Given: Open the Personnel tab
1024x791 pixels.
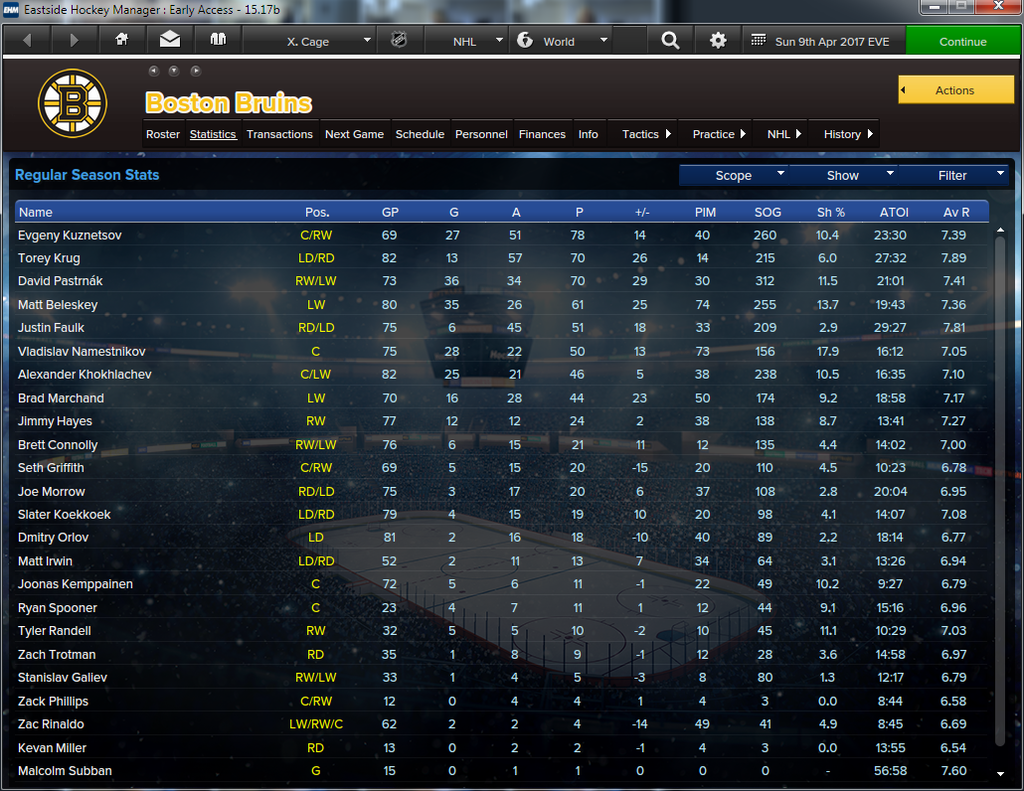Looking at the screenshot, I should [481, 134].
